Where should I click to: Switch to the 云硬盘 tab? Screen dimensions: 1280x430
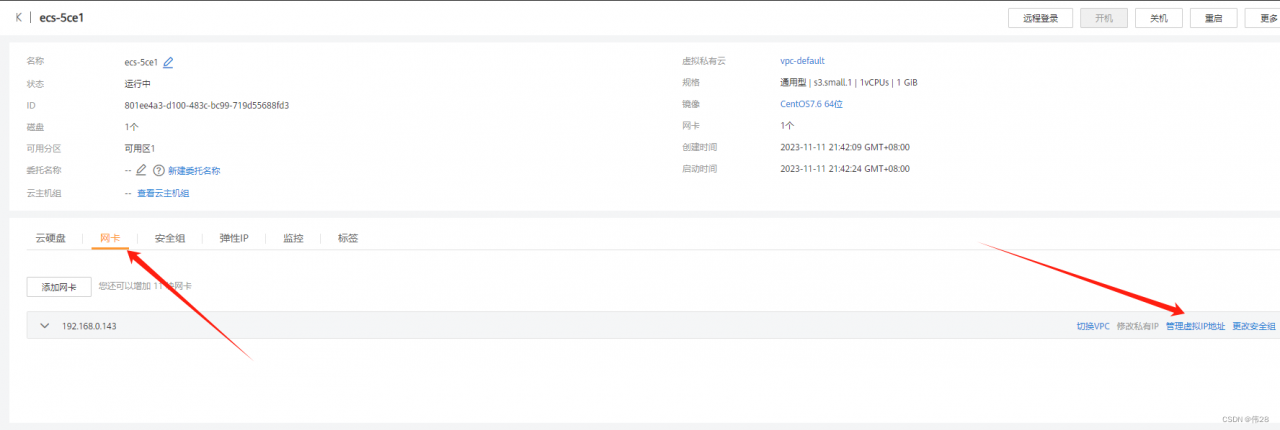50,238
